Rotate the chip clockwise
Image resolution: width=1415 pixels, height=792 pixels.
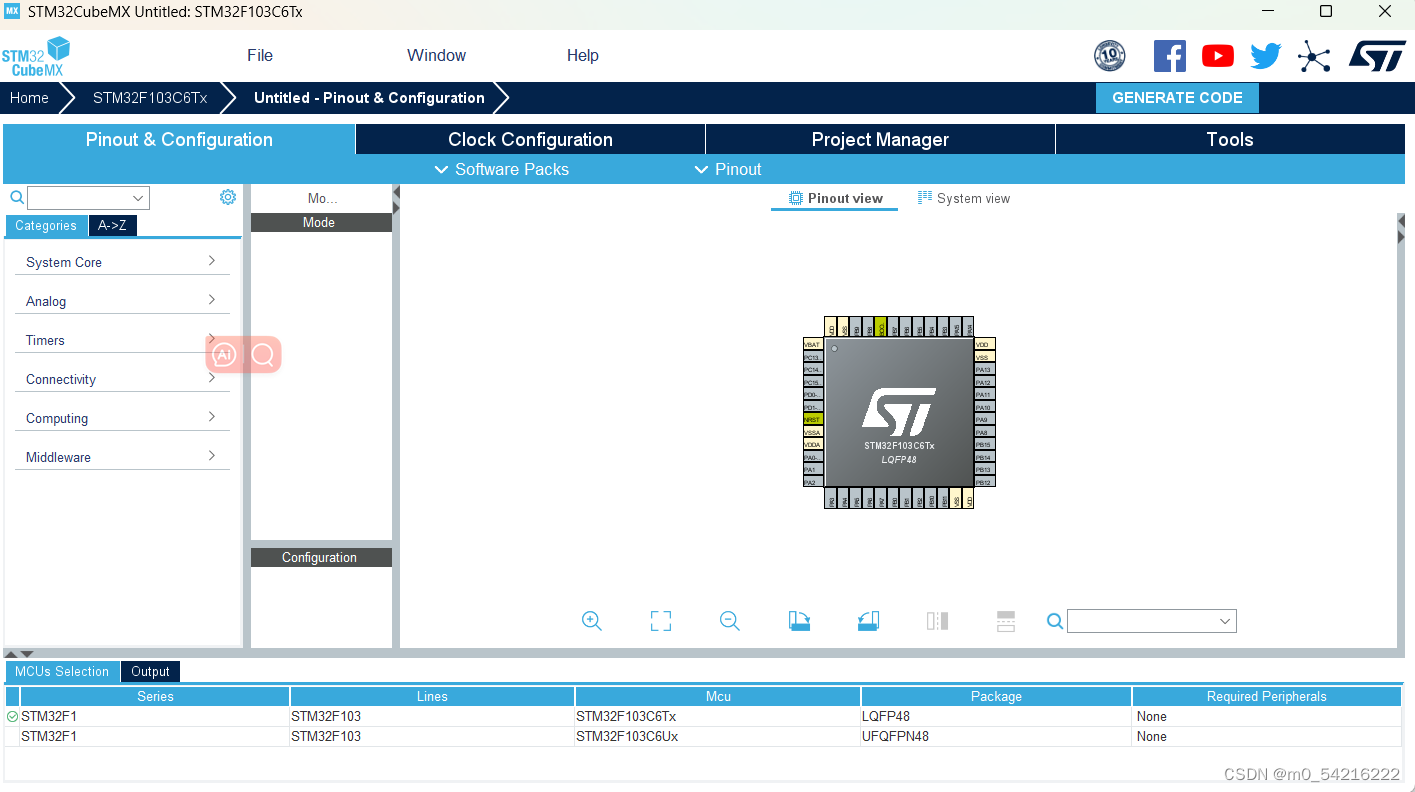[x=798, y=620]
